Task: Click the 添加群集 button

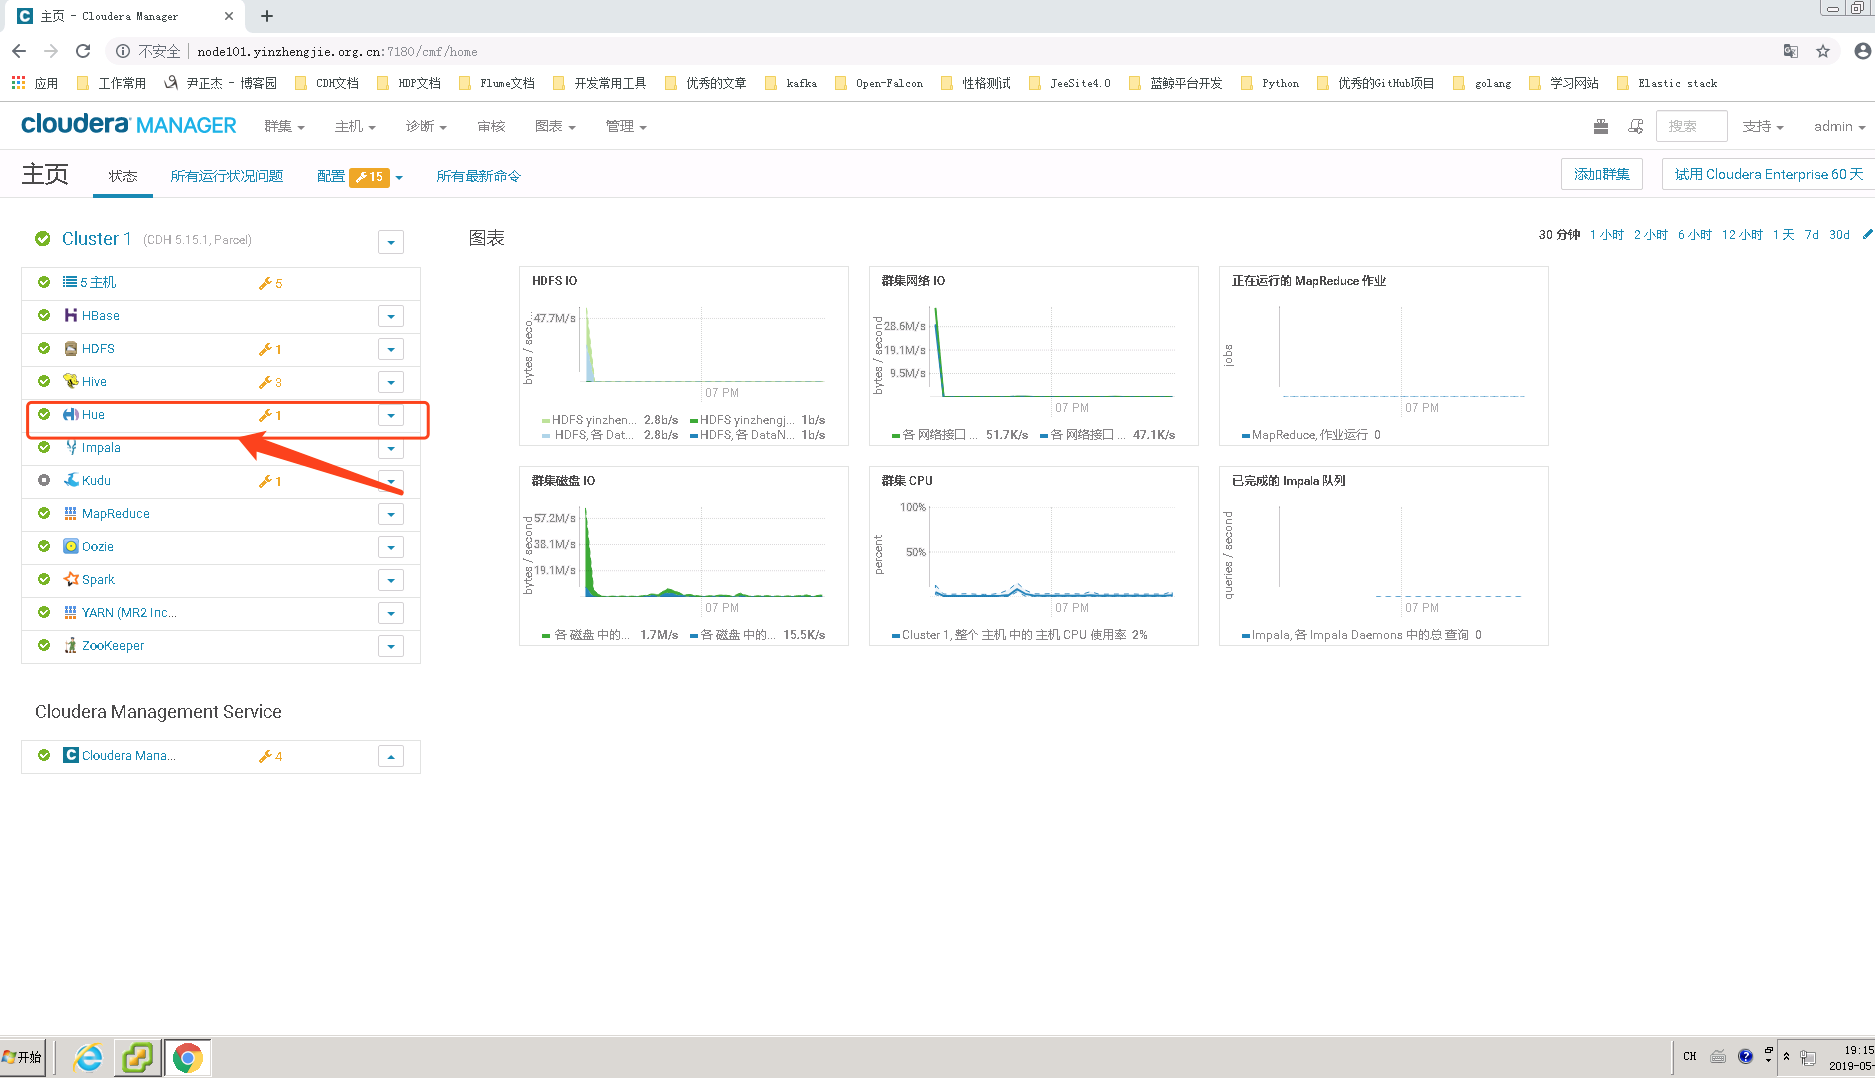Action: tap(1601, 173)
